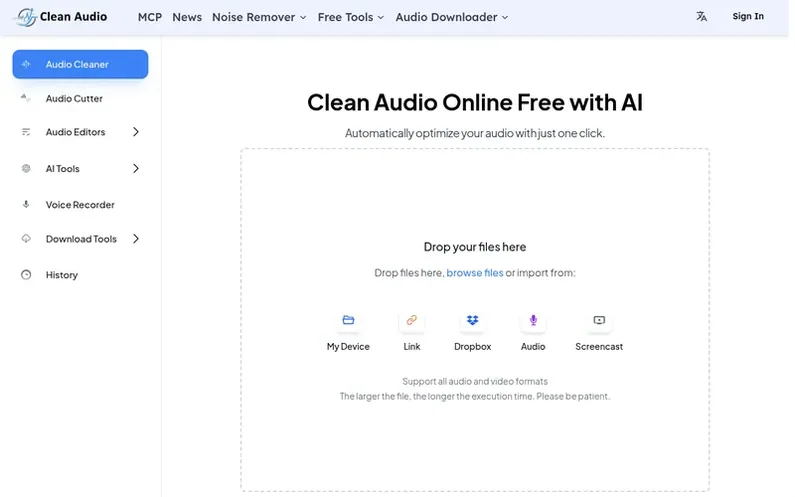Screen dimensions: 795x497
Task: Select Noise Remover menu label
Action: [x=254, y=17]
